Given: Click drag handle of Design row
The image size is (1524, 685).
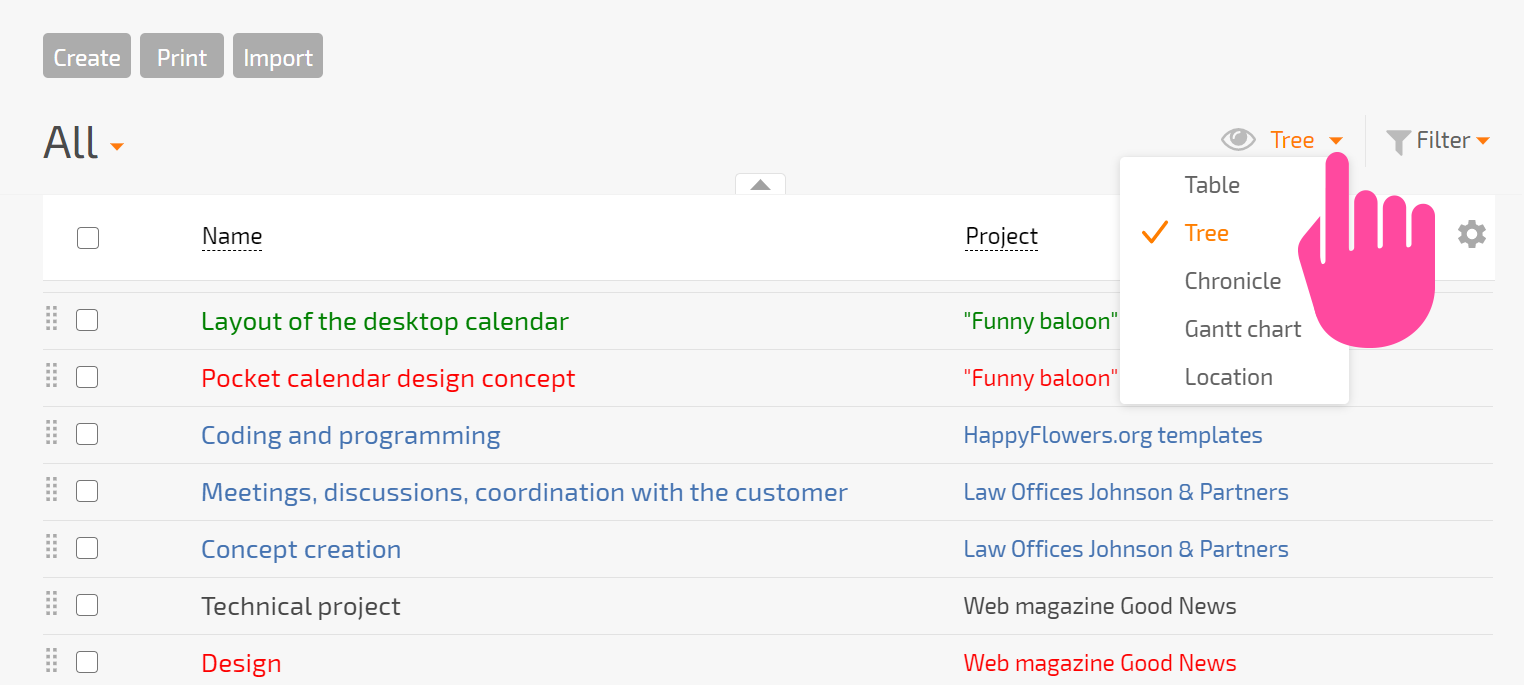Looking at the screenshot, I should pyautogui.click(x=52, y=661).
